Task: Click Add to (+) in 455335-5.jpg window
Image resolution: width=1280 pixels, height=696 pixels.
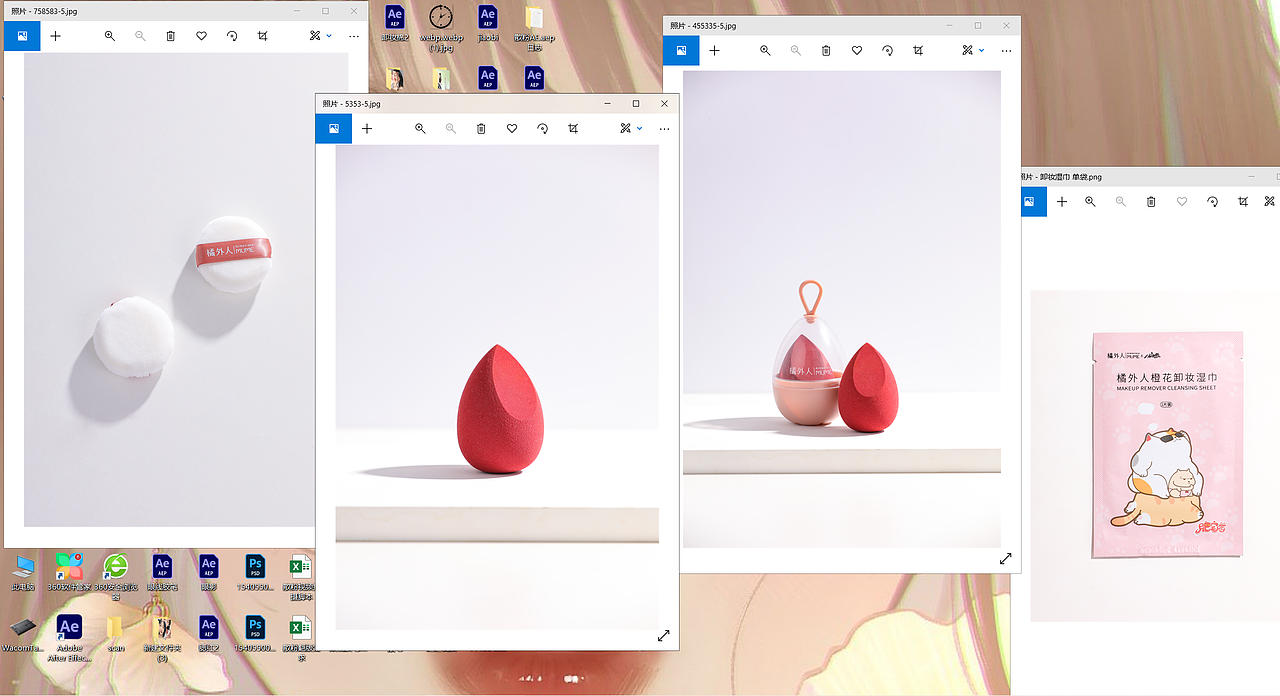Action: point(714,50)
